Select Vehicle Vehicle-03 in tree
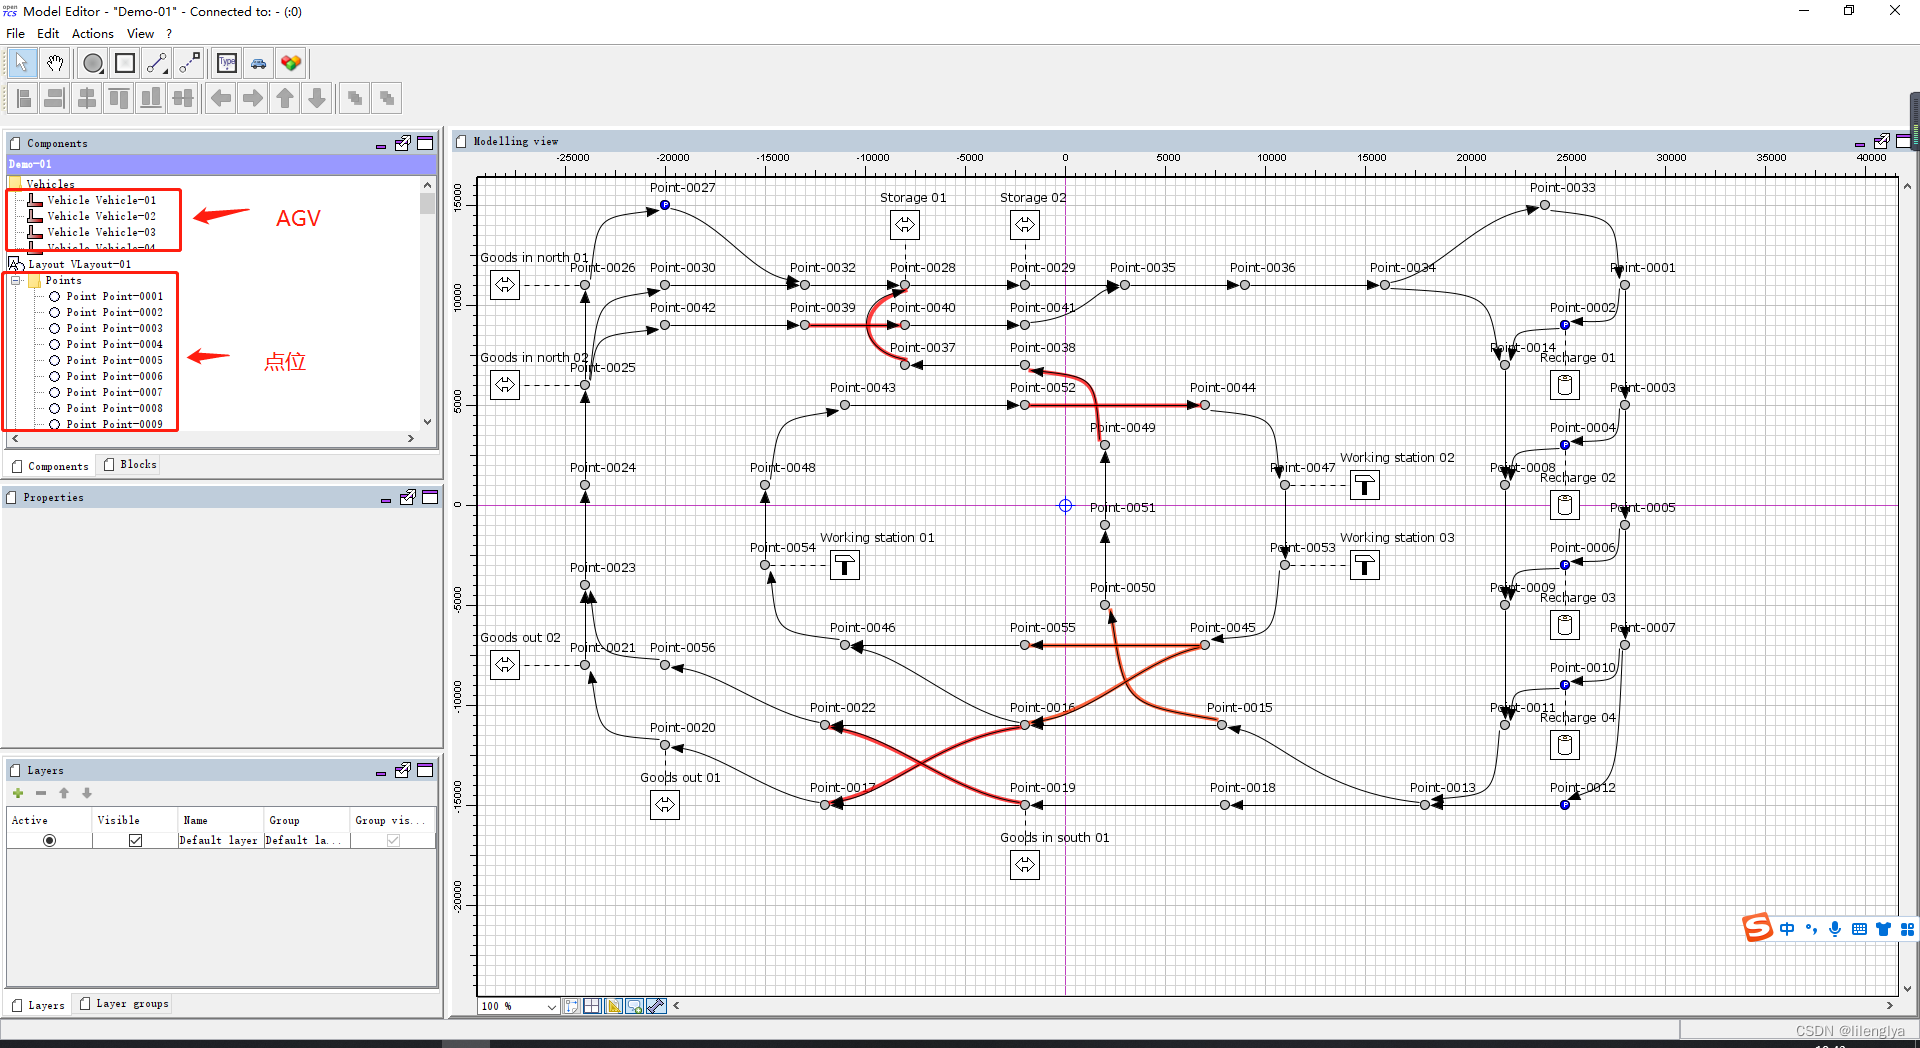The image size is (1920, 1048). pos(101,232)
